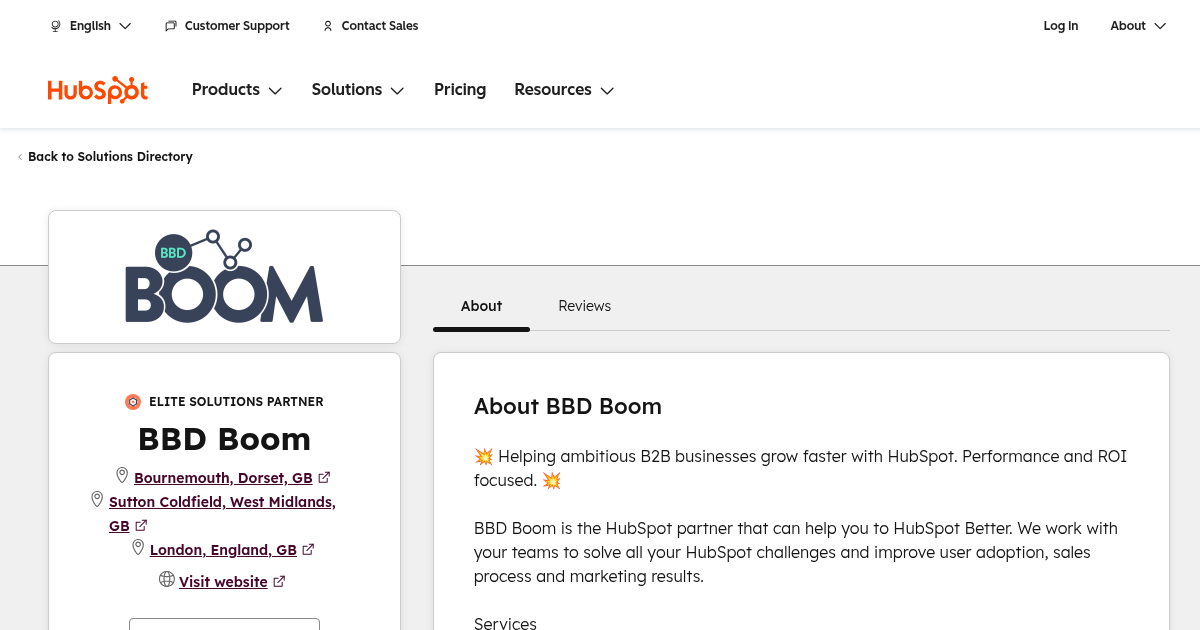Select the About tab
This screenshot has width=1200, height=630.
pyautogui.click(x=481, y=306)
